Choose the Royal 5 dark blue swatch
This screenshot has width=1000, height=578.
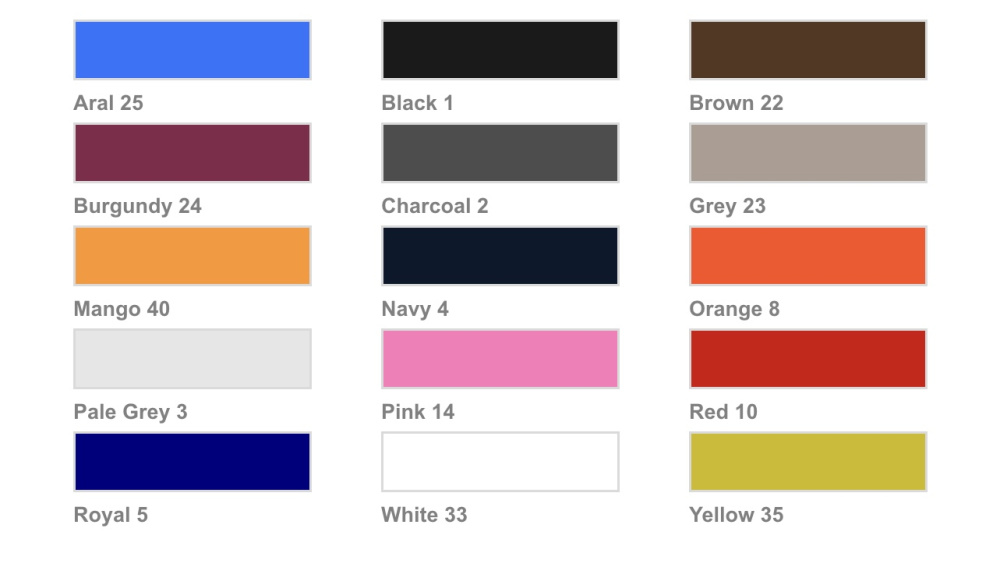(x=192, y=462)
